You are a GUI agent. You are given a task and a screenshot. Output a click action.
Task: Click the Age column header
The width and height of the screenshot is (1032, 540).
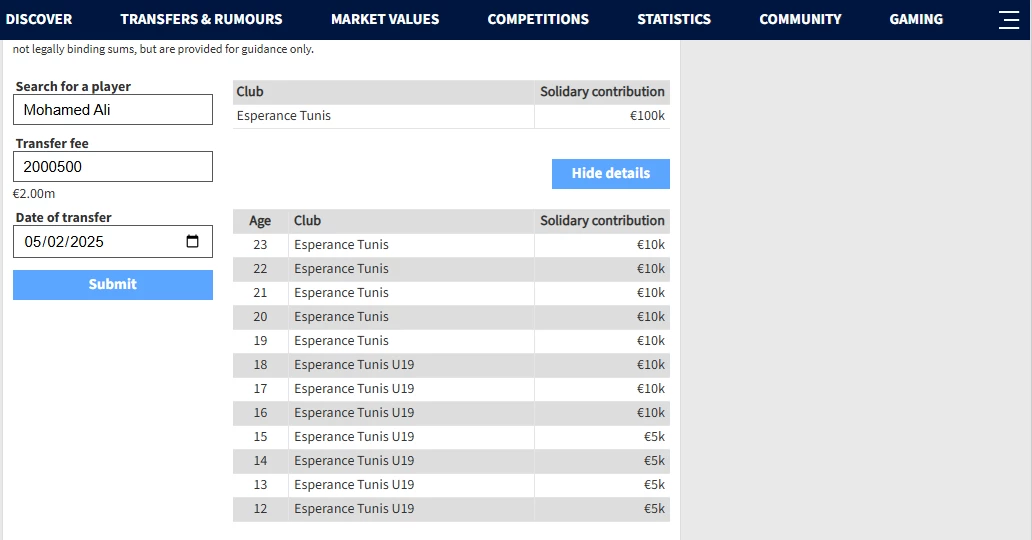pyautogui.click(x=260, y=221)
